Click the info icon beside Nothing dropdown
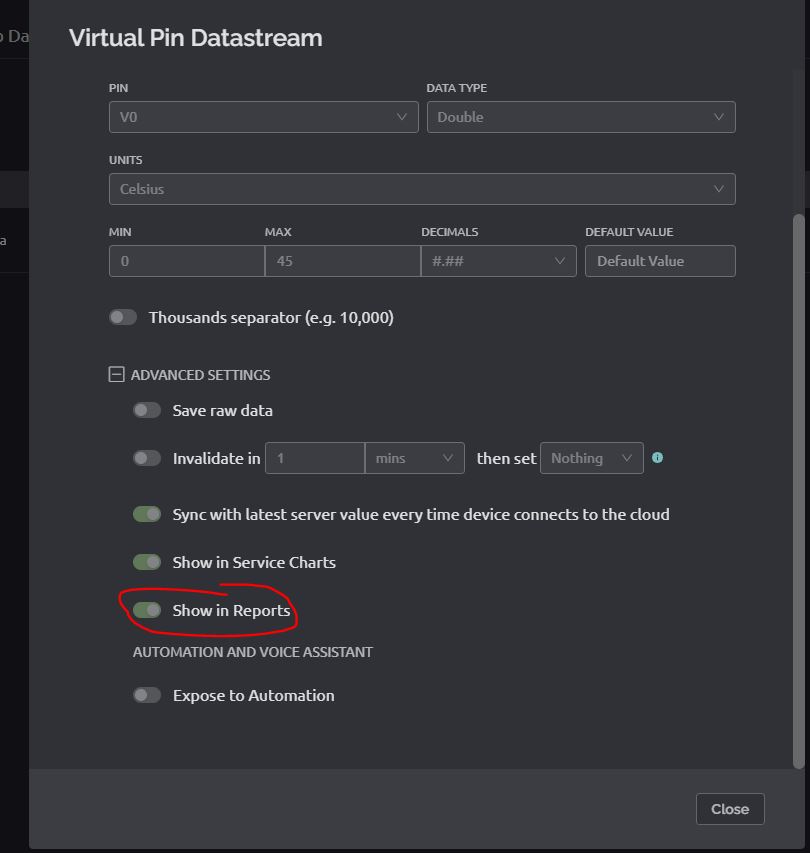The width and height of the screenshot is (810, 853). pyautogui.click(x=657, y=458)
